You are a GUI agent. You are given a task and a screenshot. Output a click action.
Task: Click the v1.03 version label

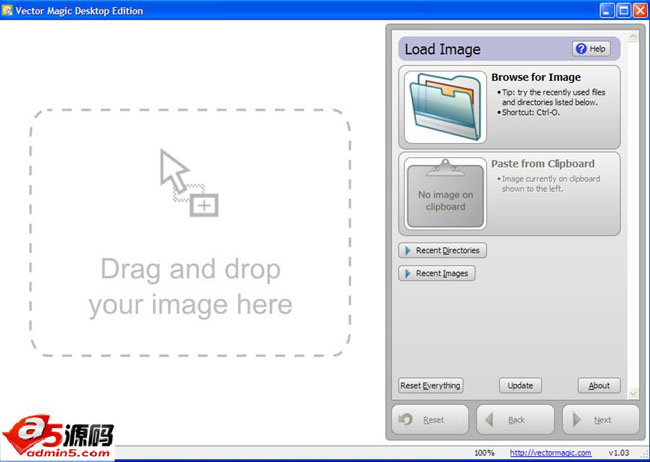(618, 453)
